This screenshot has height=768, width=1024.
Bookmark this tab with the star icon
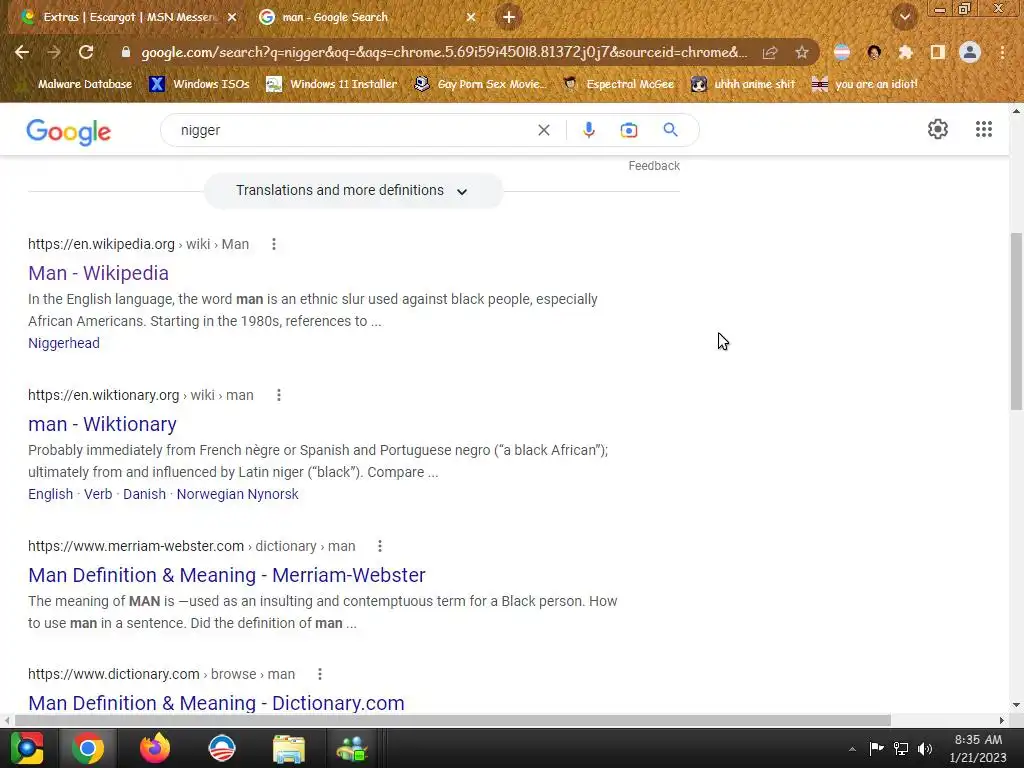pos(802,52)
